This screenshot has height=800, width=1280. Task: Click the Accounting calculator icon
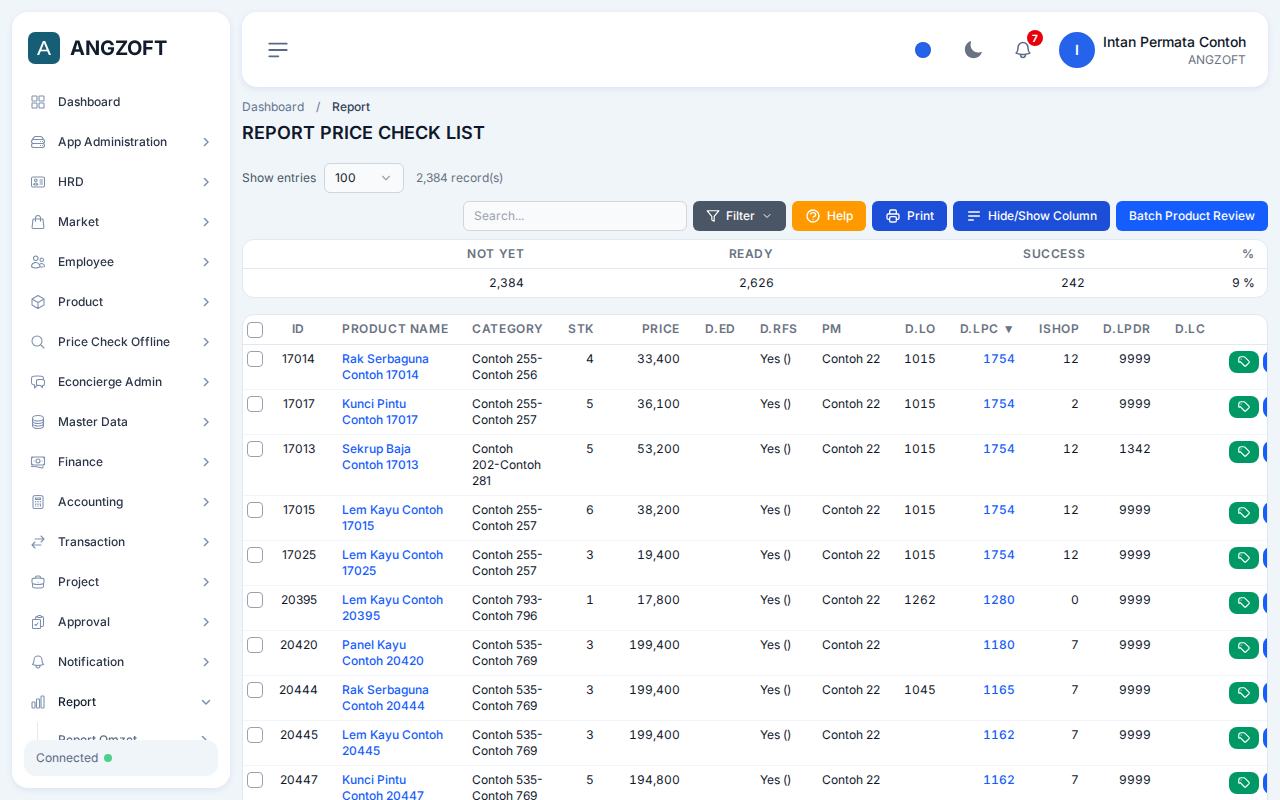point(38,502)
